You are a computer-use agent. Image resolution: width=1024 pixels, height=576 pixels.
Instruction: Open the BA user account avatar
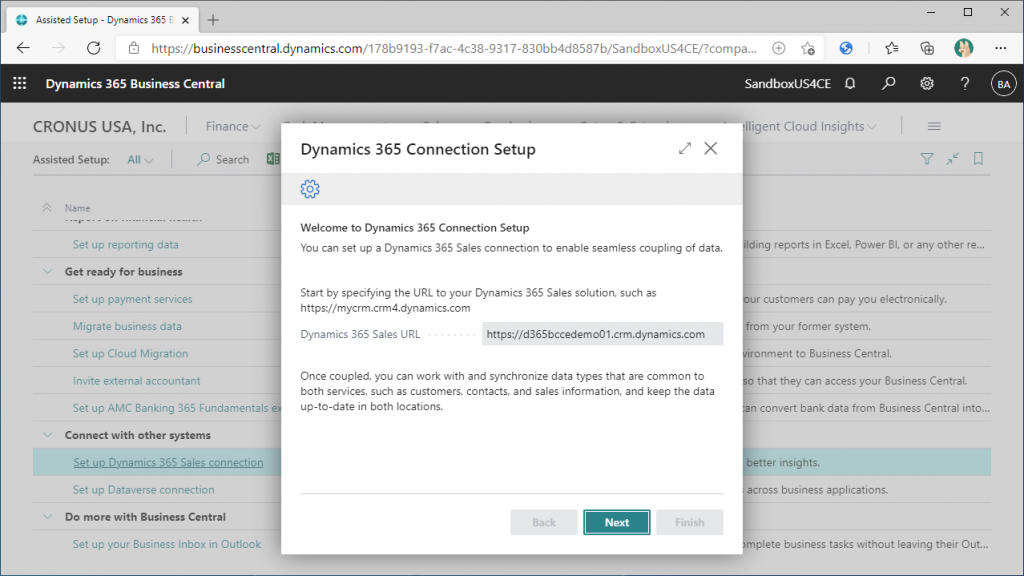pyautogui.click(x=1004, y=84)
